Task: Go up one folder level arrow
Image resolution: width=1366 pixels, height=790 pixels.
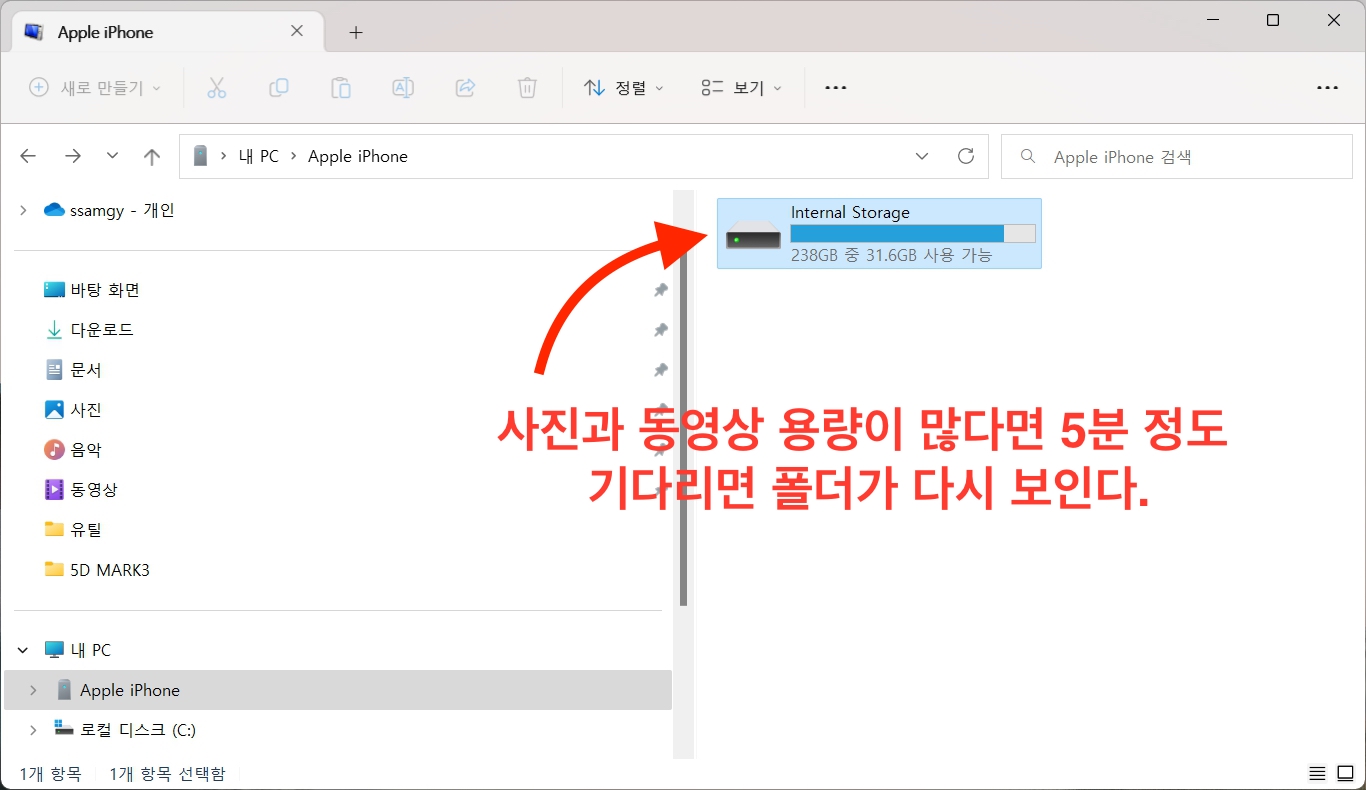Action: point(152,156)
